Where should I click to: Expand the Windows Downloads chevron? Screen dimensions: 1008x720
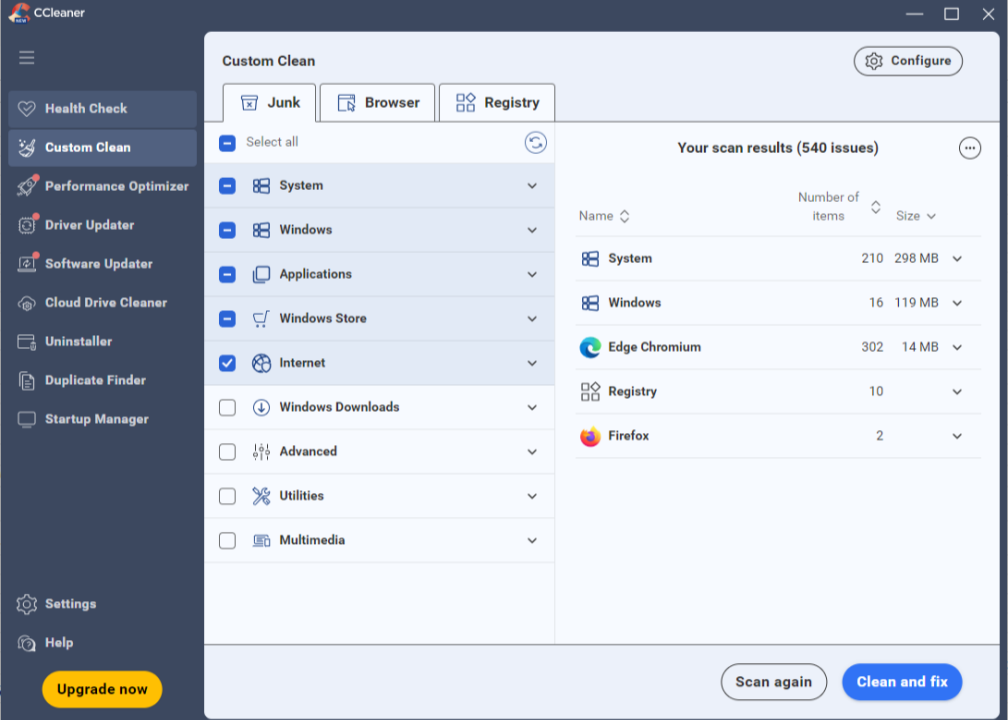point(532,408)
